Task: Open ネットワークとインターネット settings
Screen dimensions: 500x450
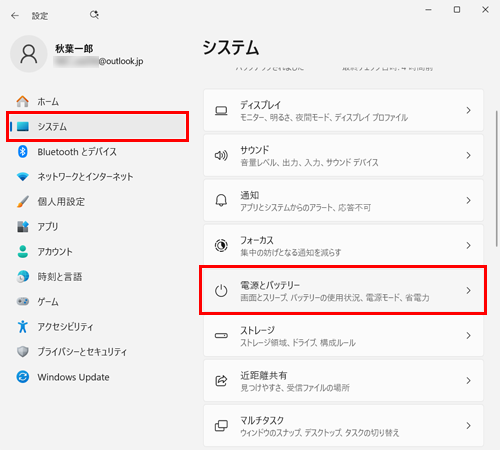Action: (x=97, y=176)
